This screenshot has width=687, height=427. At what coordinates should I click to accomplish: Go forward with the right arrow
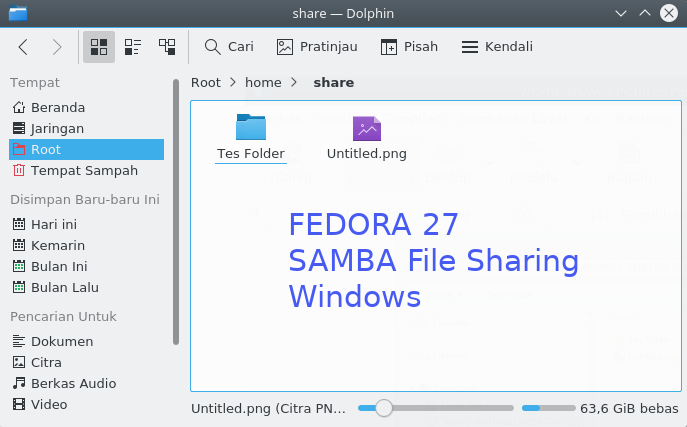[57, 47]
